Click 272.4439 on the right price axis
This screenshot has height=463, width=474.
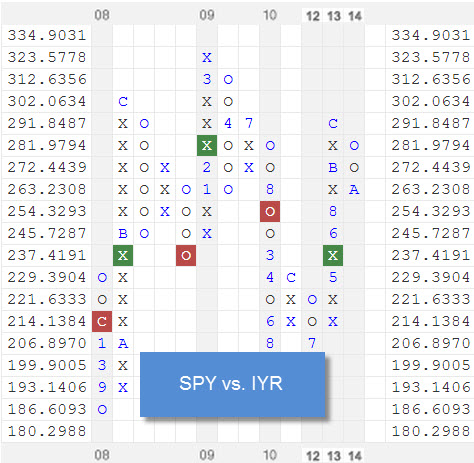tap(431, 167)
